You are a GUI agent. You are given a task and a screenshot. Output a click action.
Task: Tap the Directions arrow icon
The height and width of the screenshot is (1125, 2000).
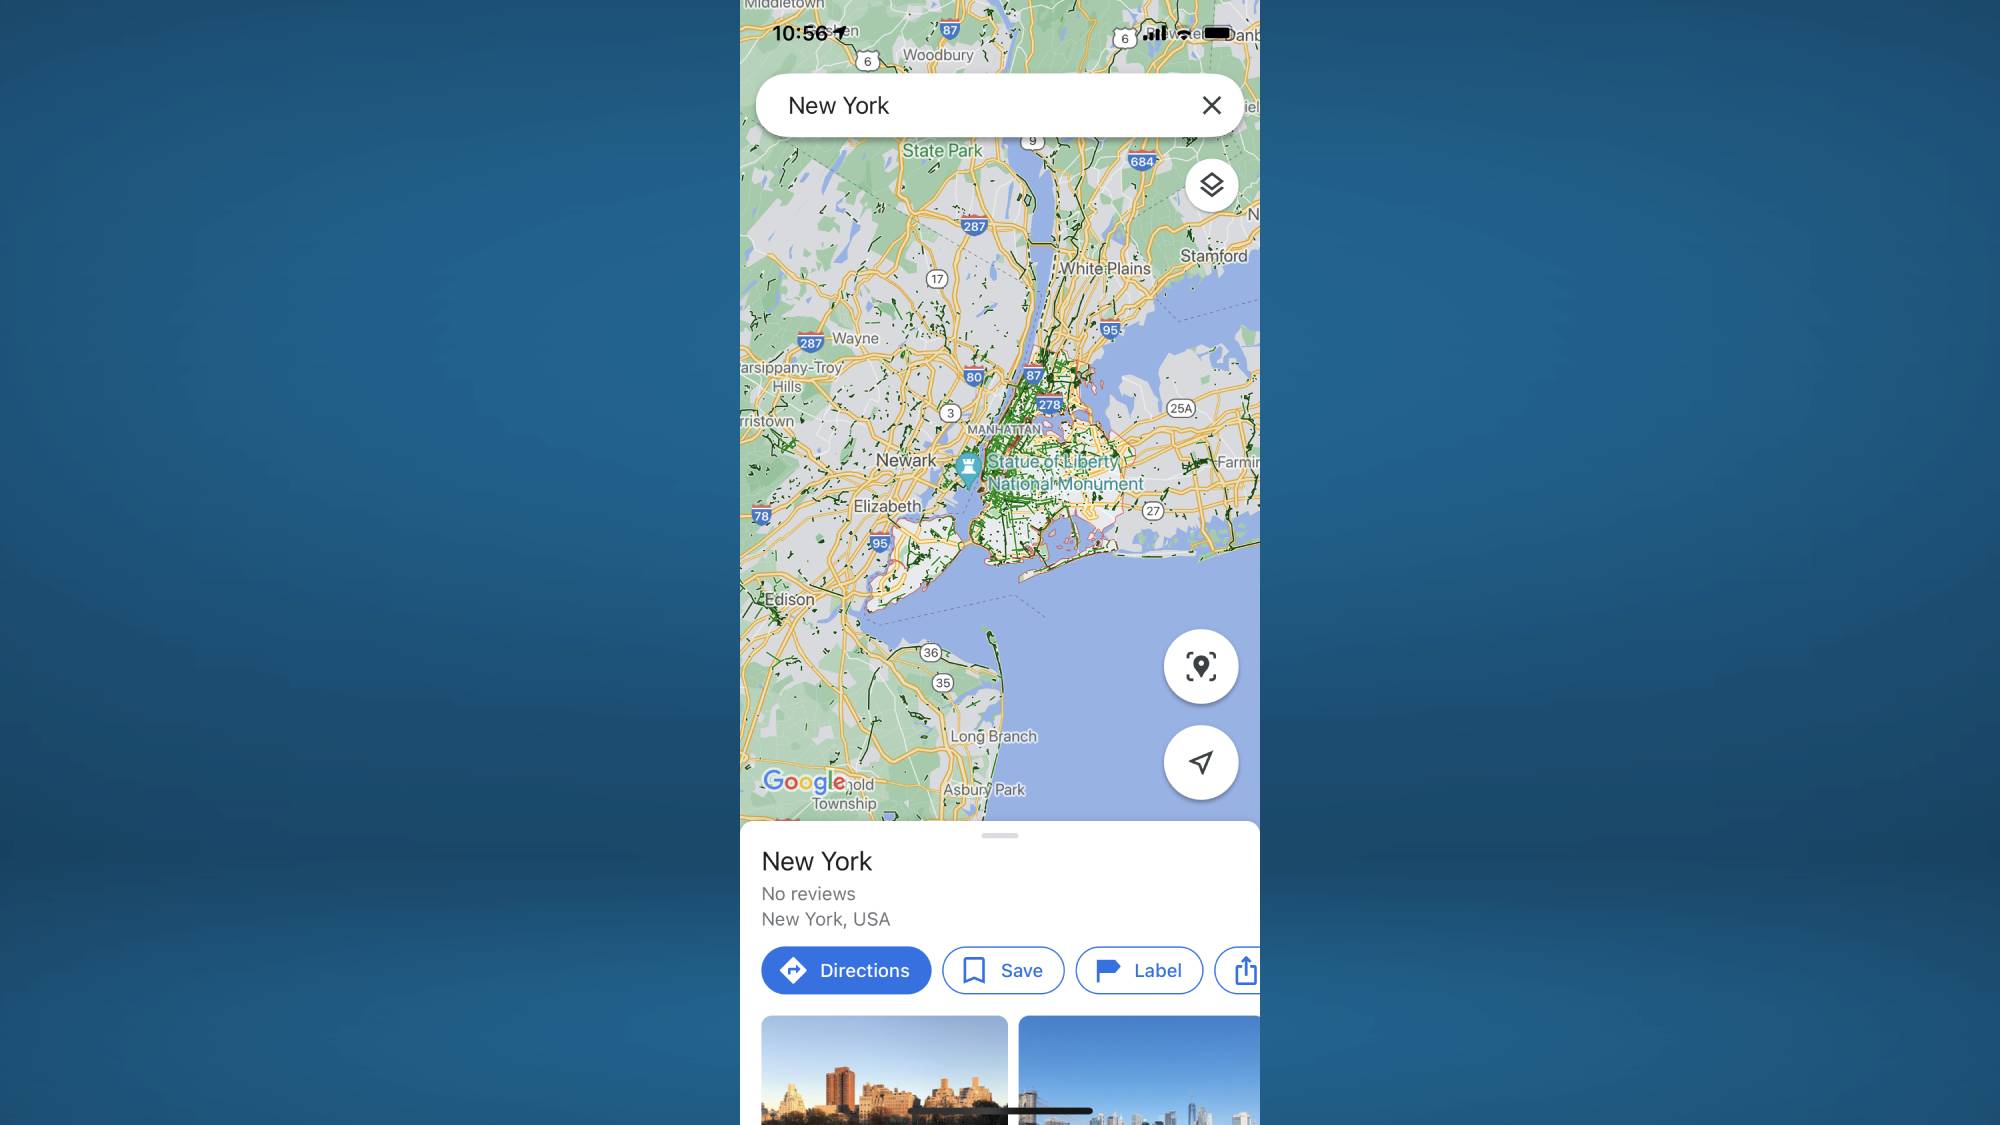pyautogui.click(x=793, y=970)
